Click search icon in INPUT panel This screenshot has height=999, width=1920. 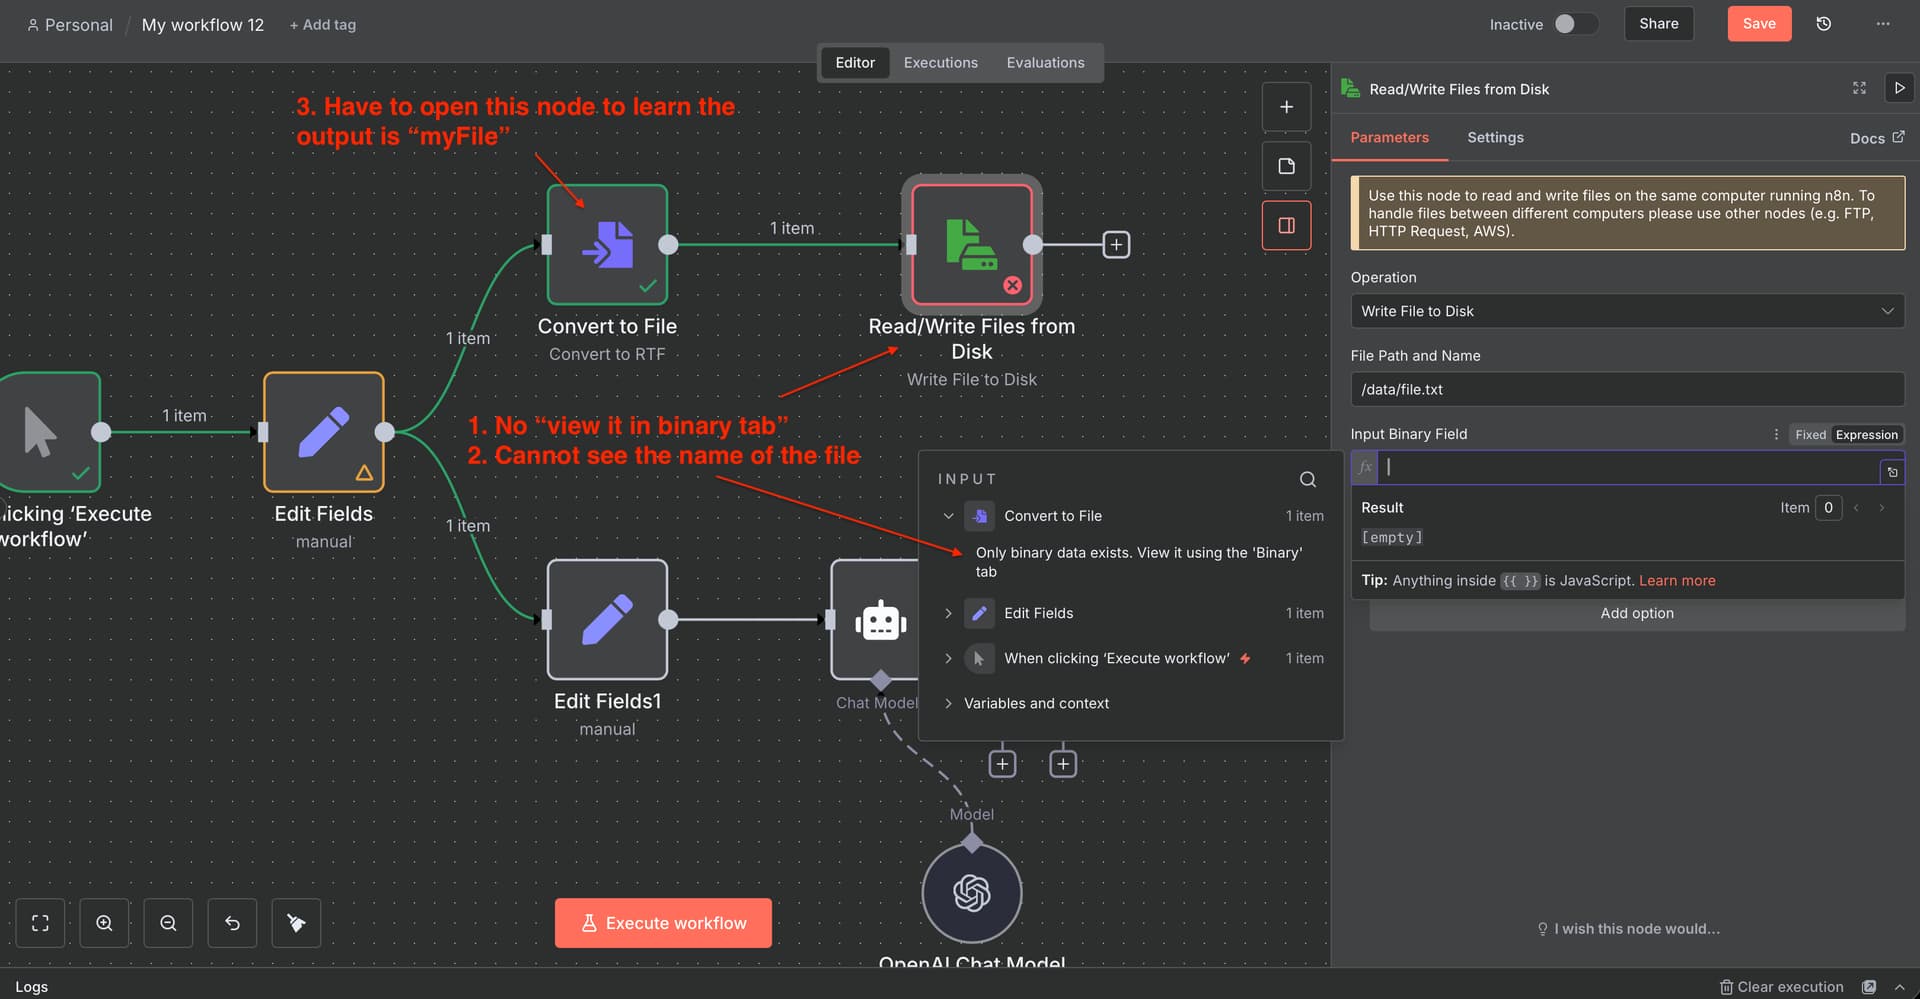point(1307,480)
